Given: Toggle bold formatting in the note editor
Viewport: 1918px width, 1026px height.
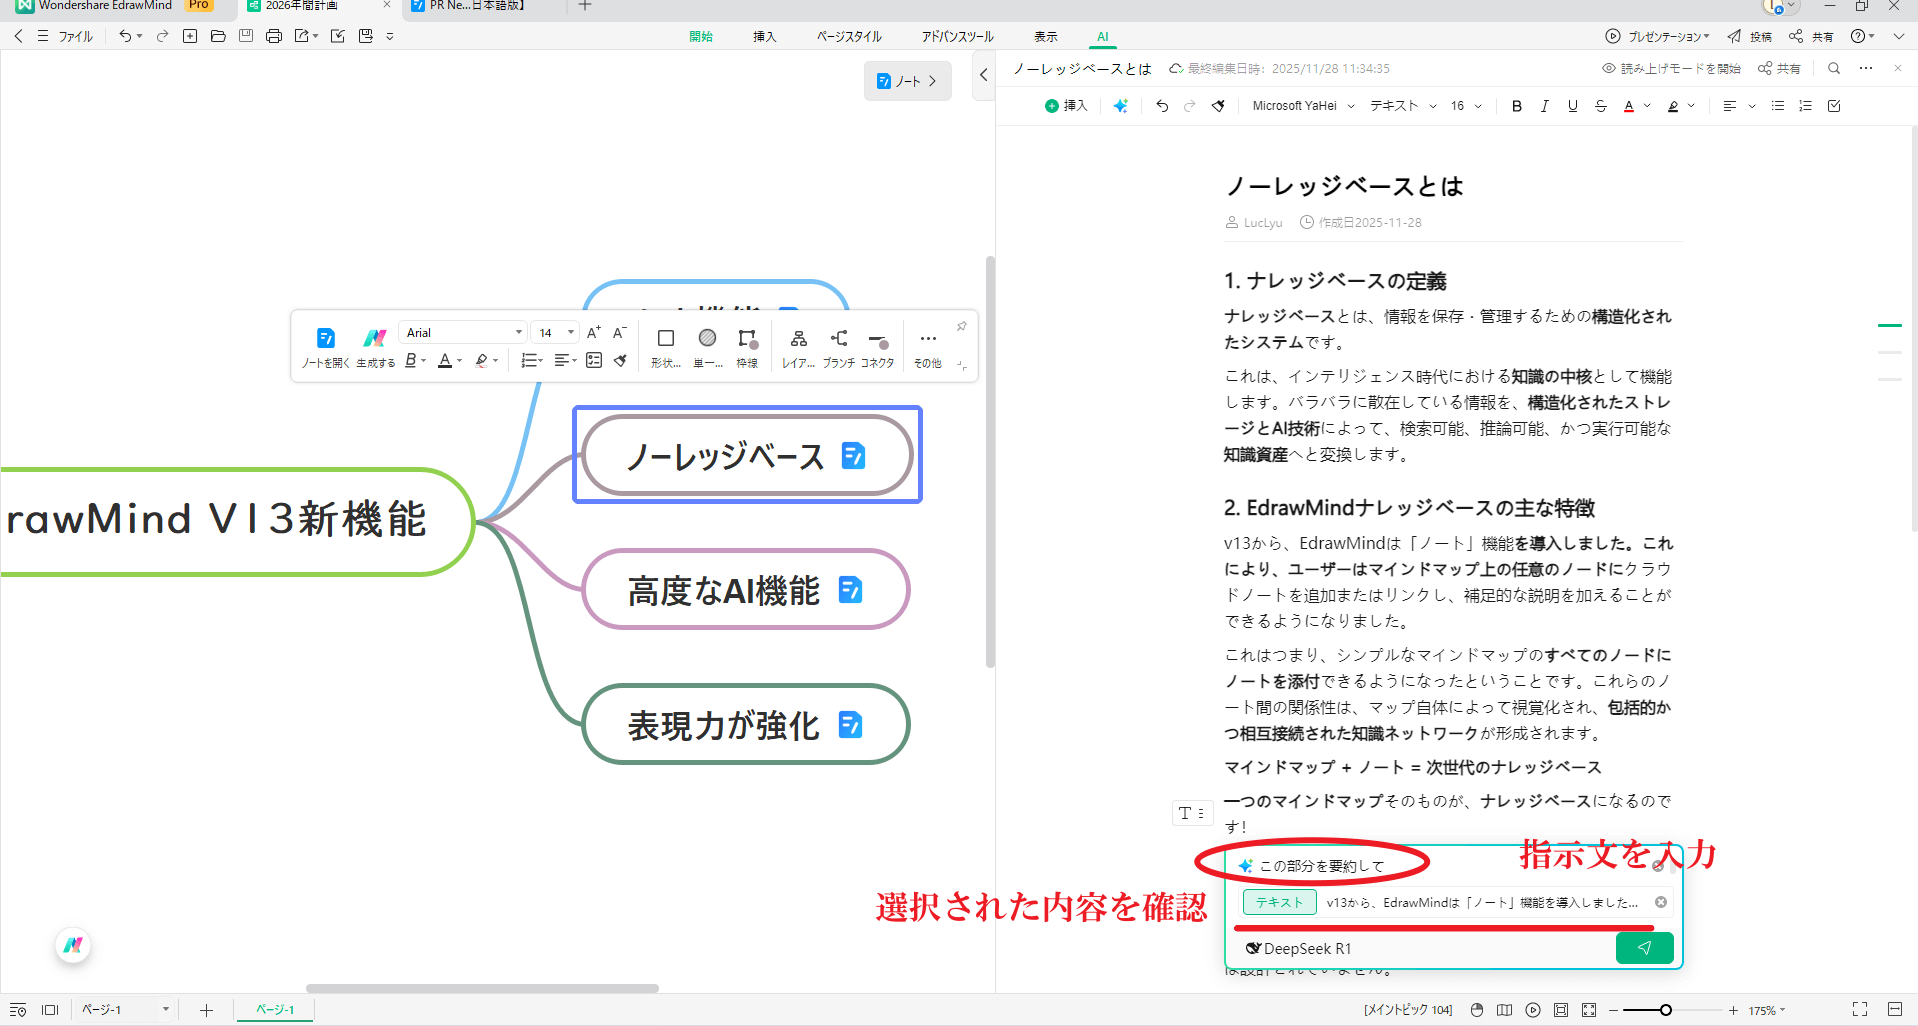Looking at the screenshot, I should click(x=1516, y=105).
